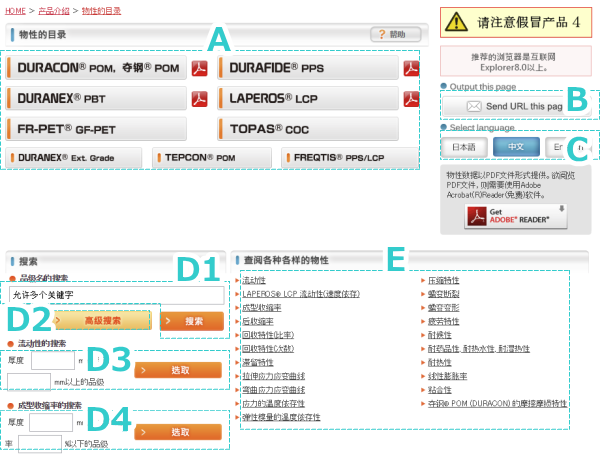Click the 高级搜索 advanced search button

(x=103, y=321)
